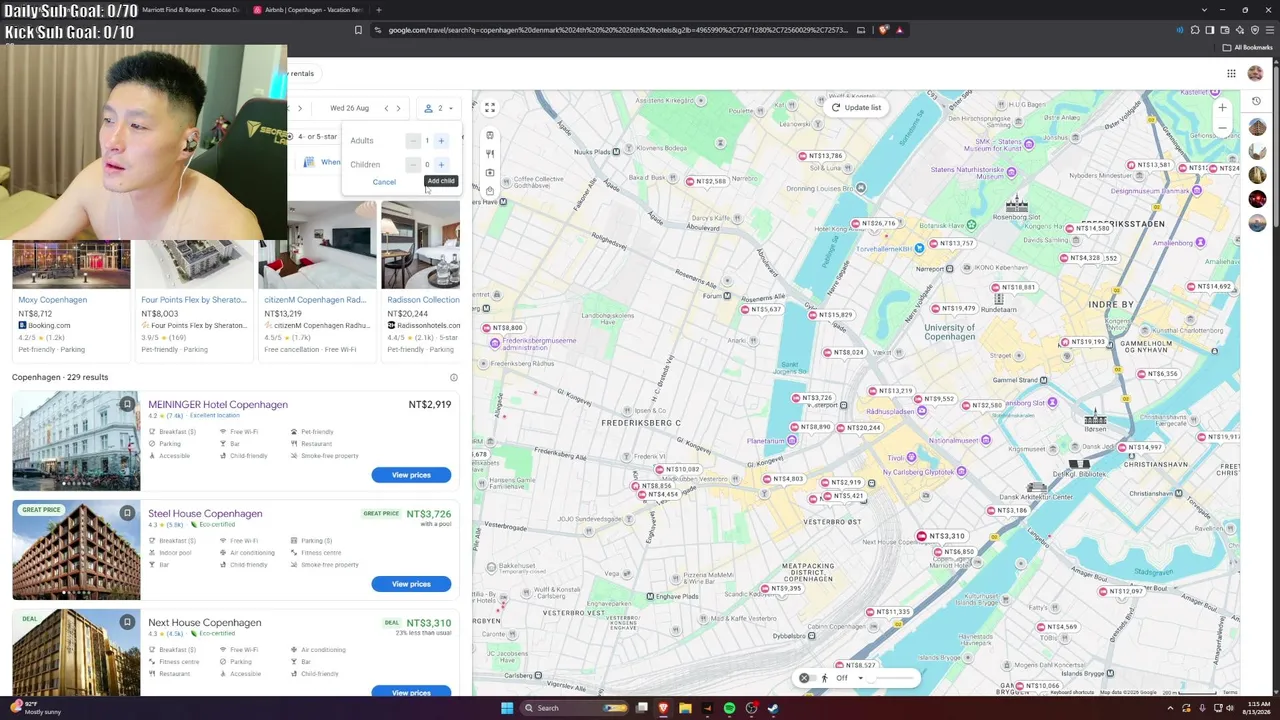Show transit layer on the map
1280x720 pixels.
click(490, 135)
